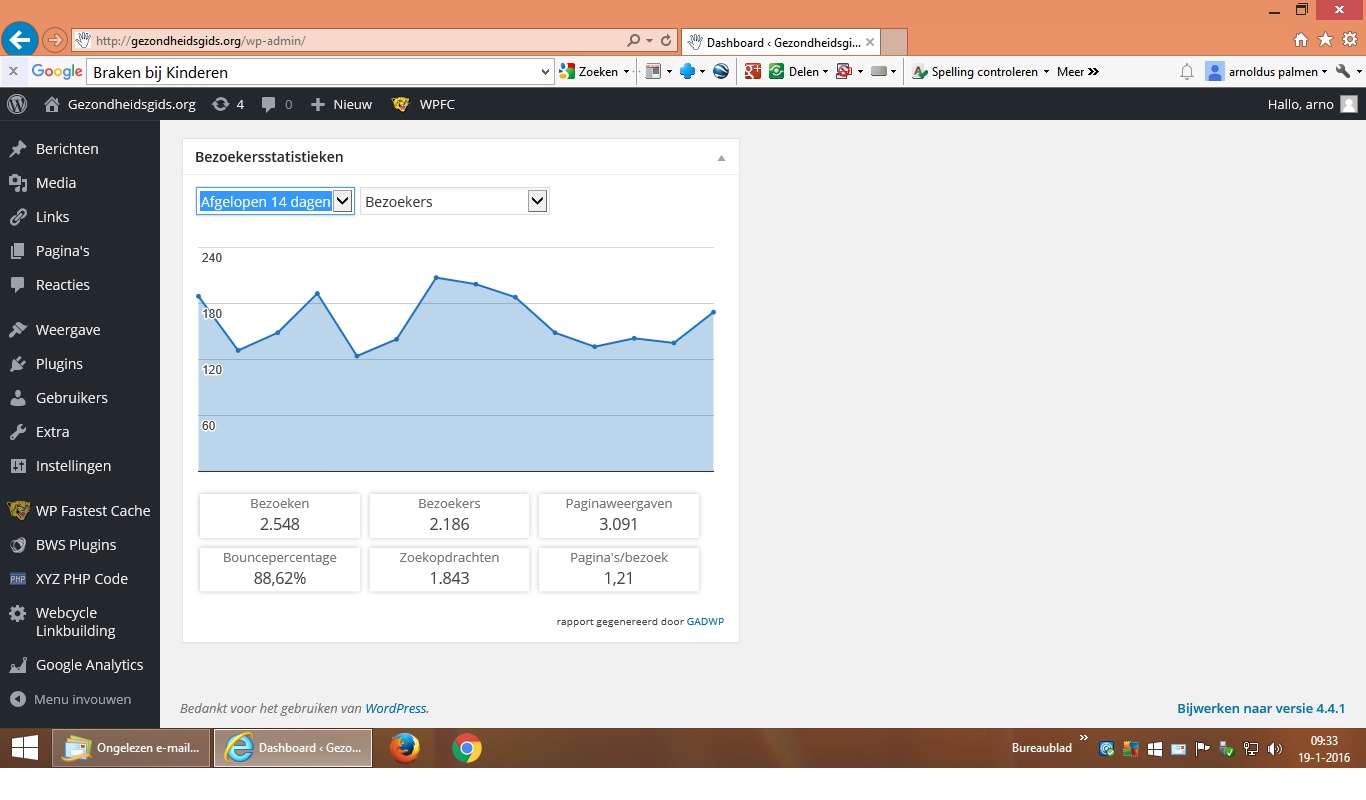Click the Google+ icon in toolbar

pos(752,71)
